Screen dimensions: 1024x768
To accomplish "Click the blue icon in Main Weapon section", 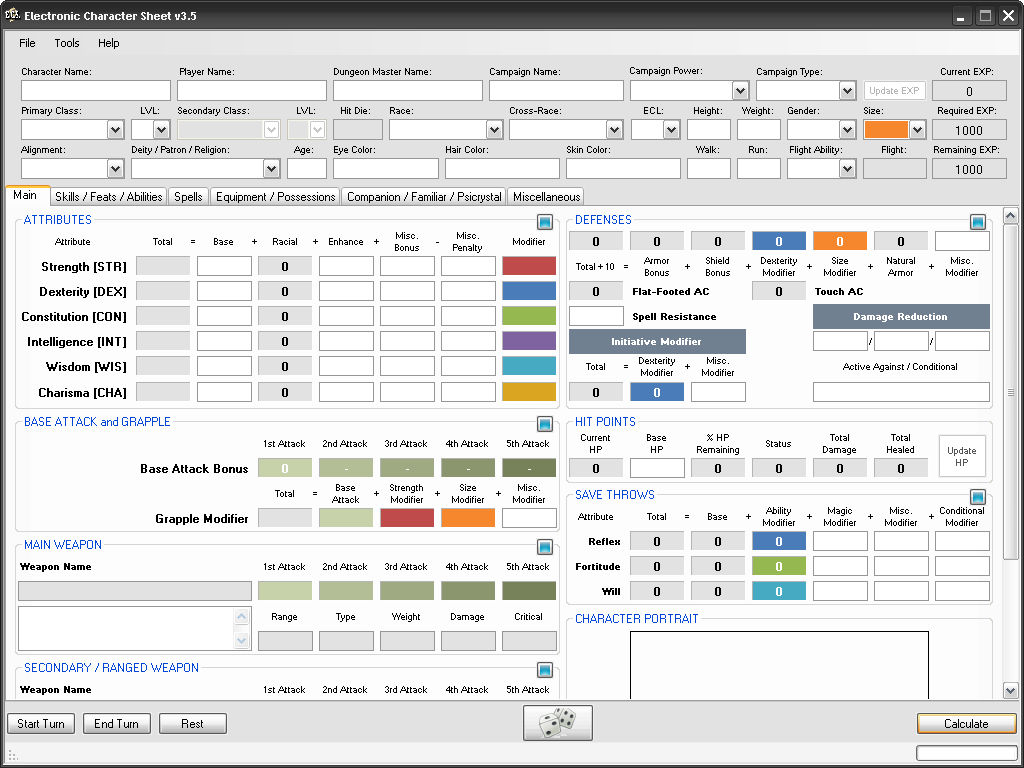I will [545, 547].
